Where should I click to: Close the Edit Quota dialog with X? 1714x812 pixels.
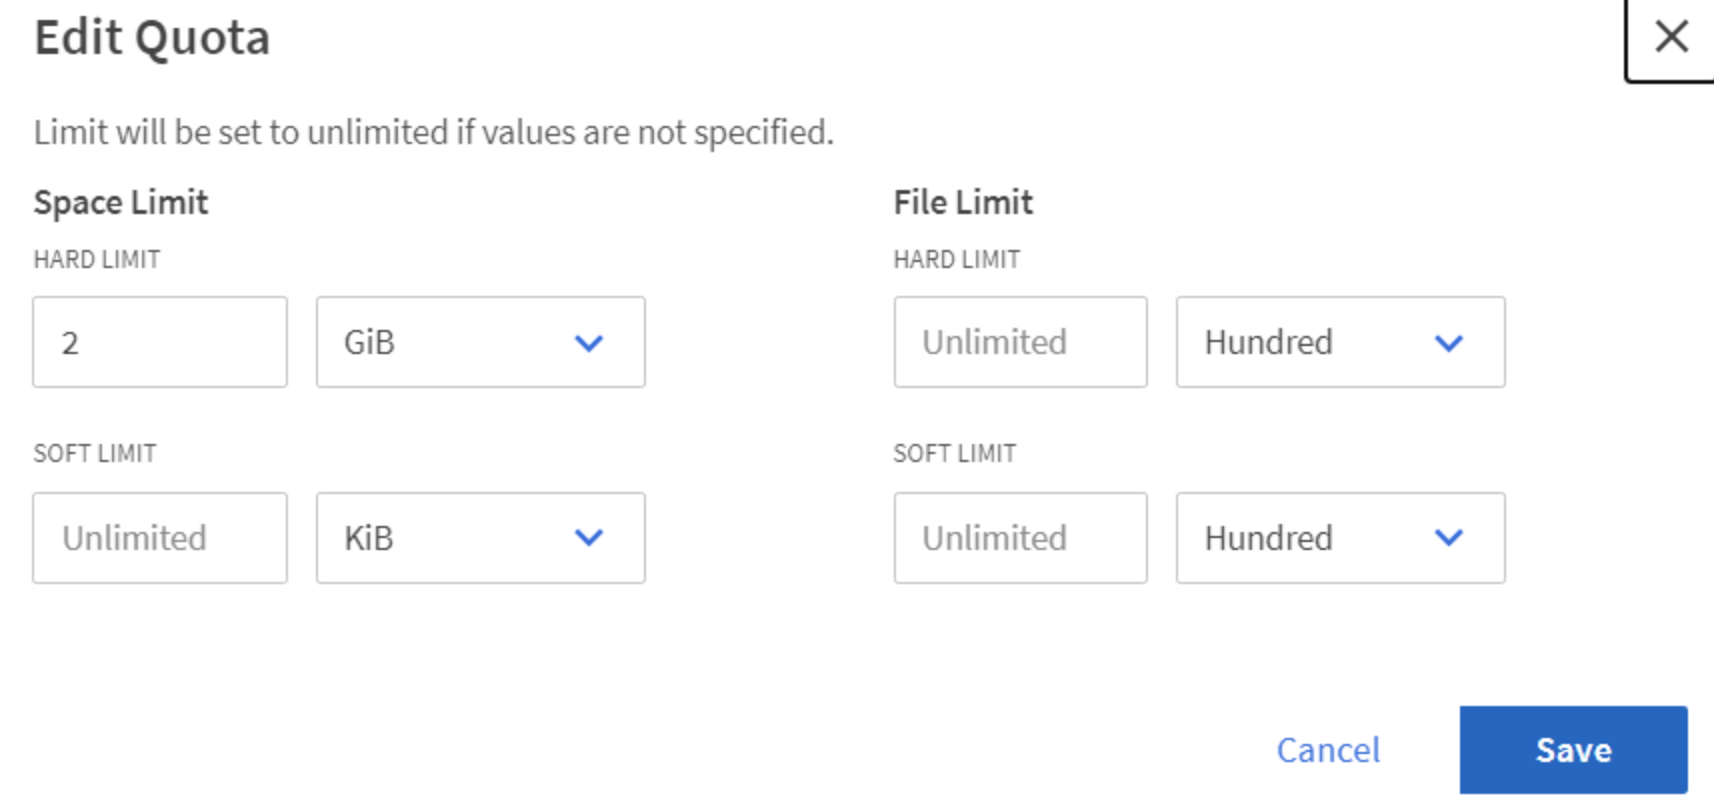1671,38
